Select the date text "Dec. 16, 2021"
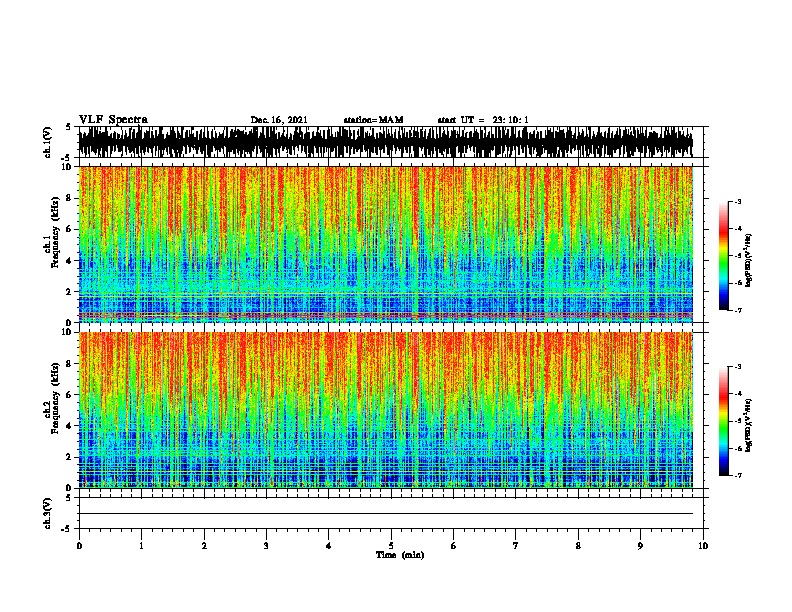 pos(279,120)
